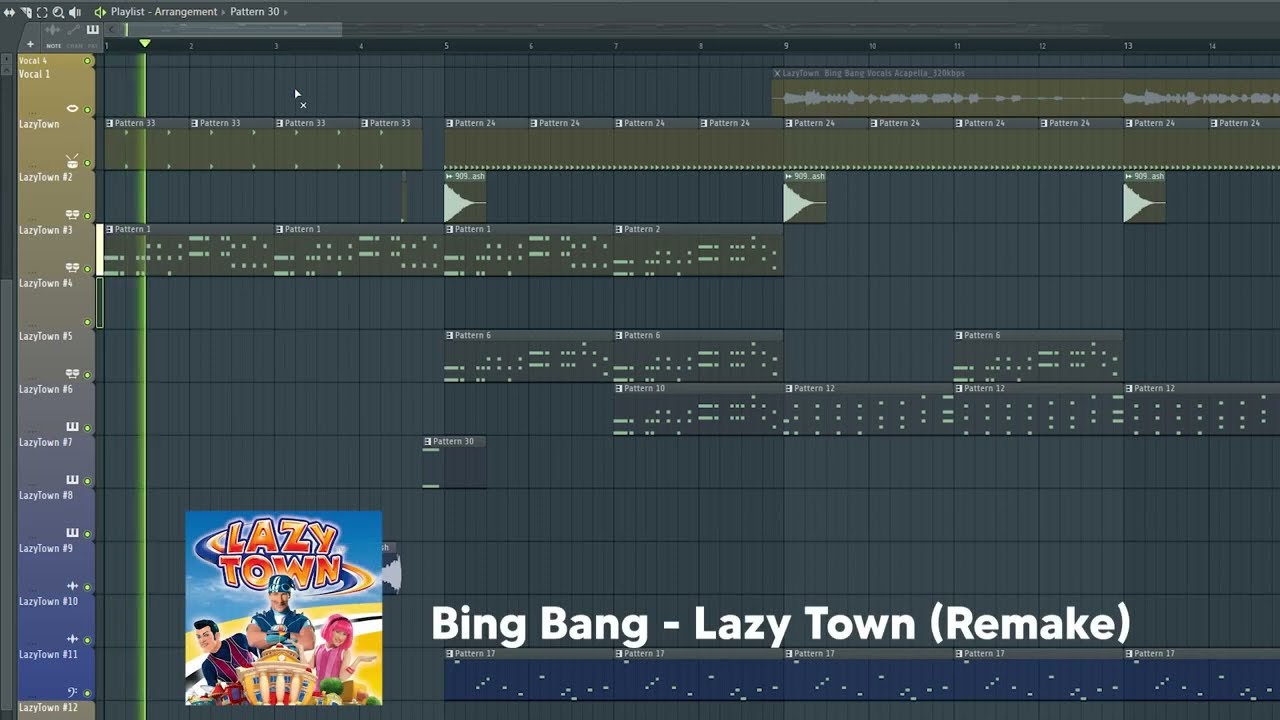Viewport: 1280px width, 720px height.
Task: Select the piano pattern clip source icon
Action: click(92, 30)
